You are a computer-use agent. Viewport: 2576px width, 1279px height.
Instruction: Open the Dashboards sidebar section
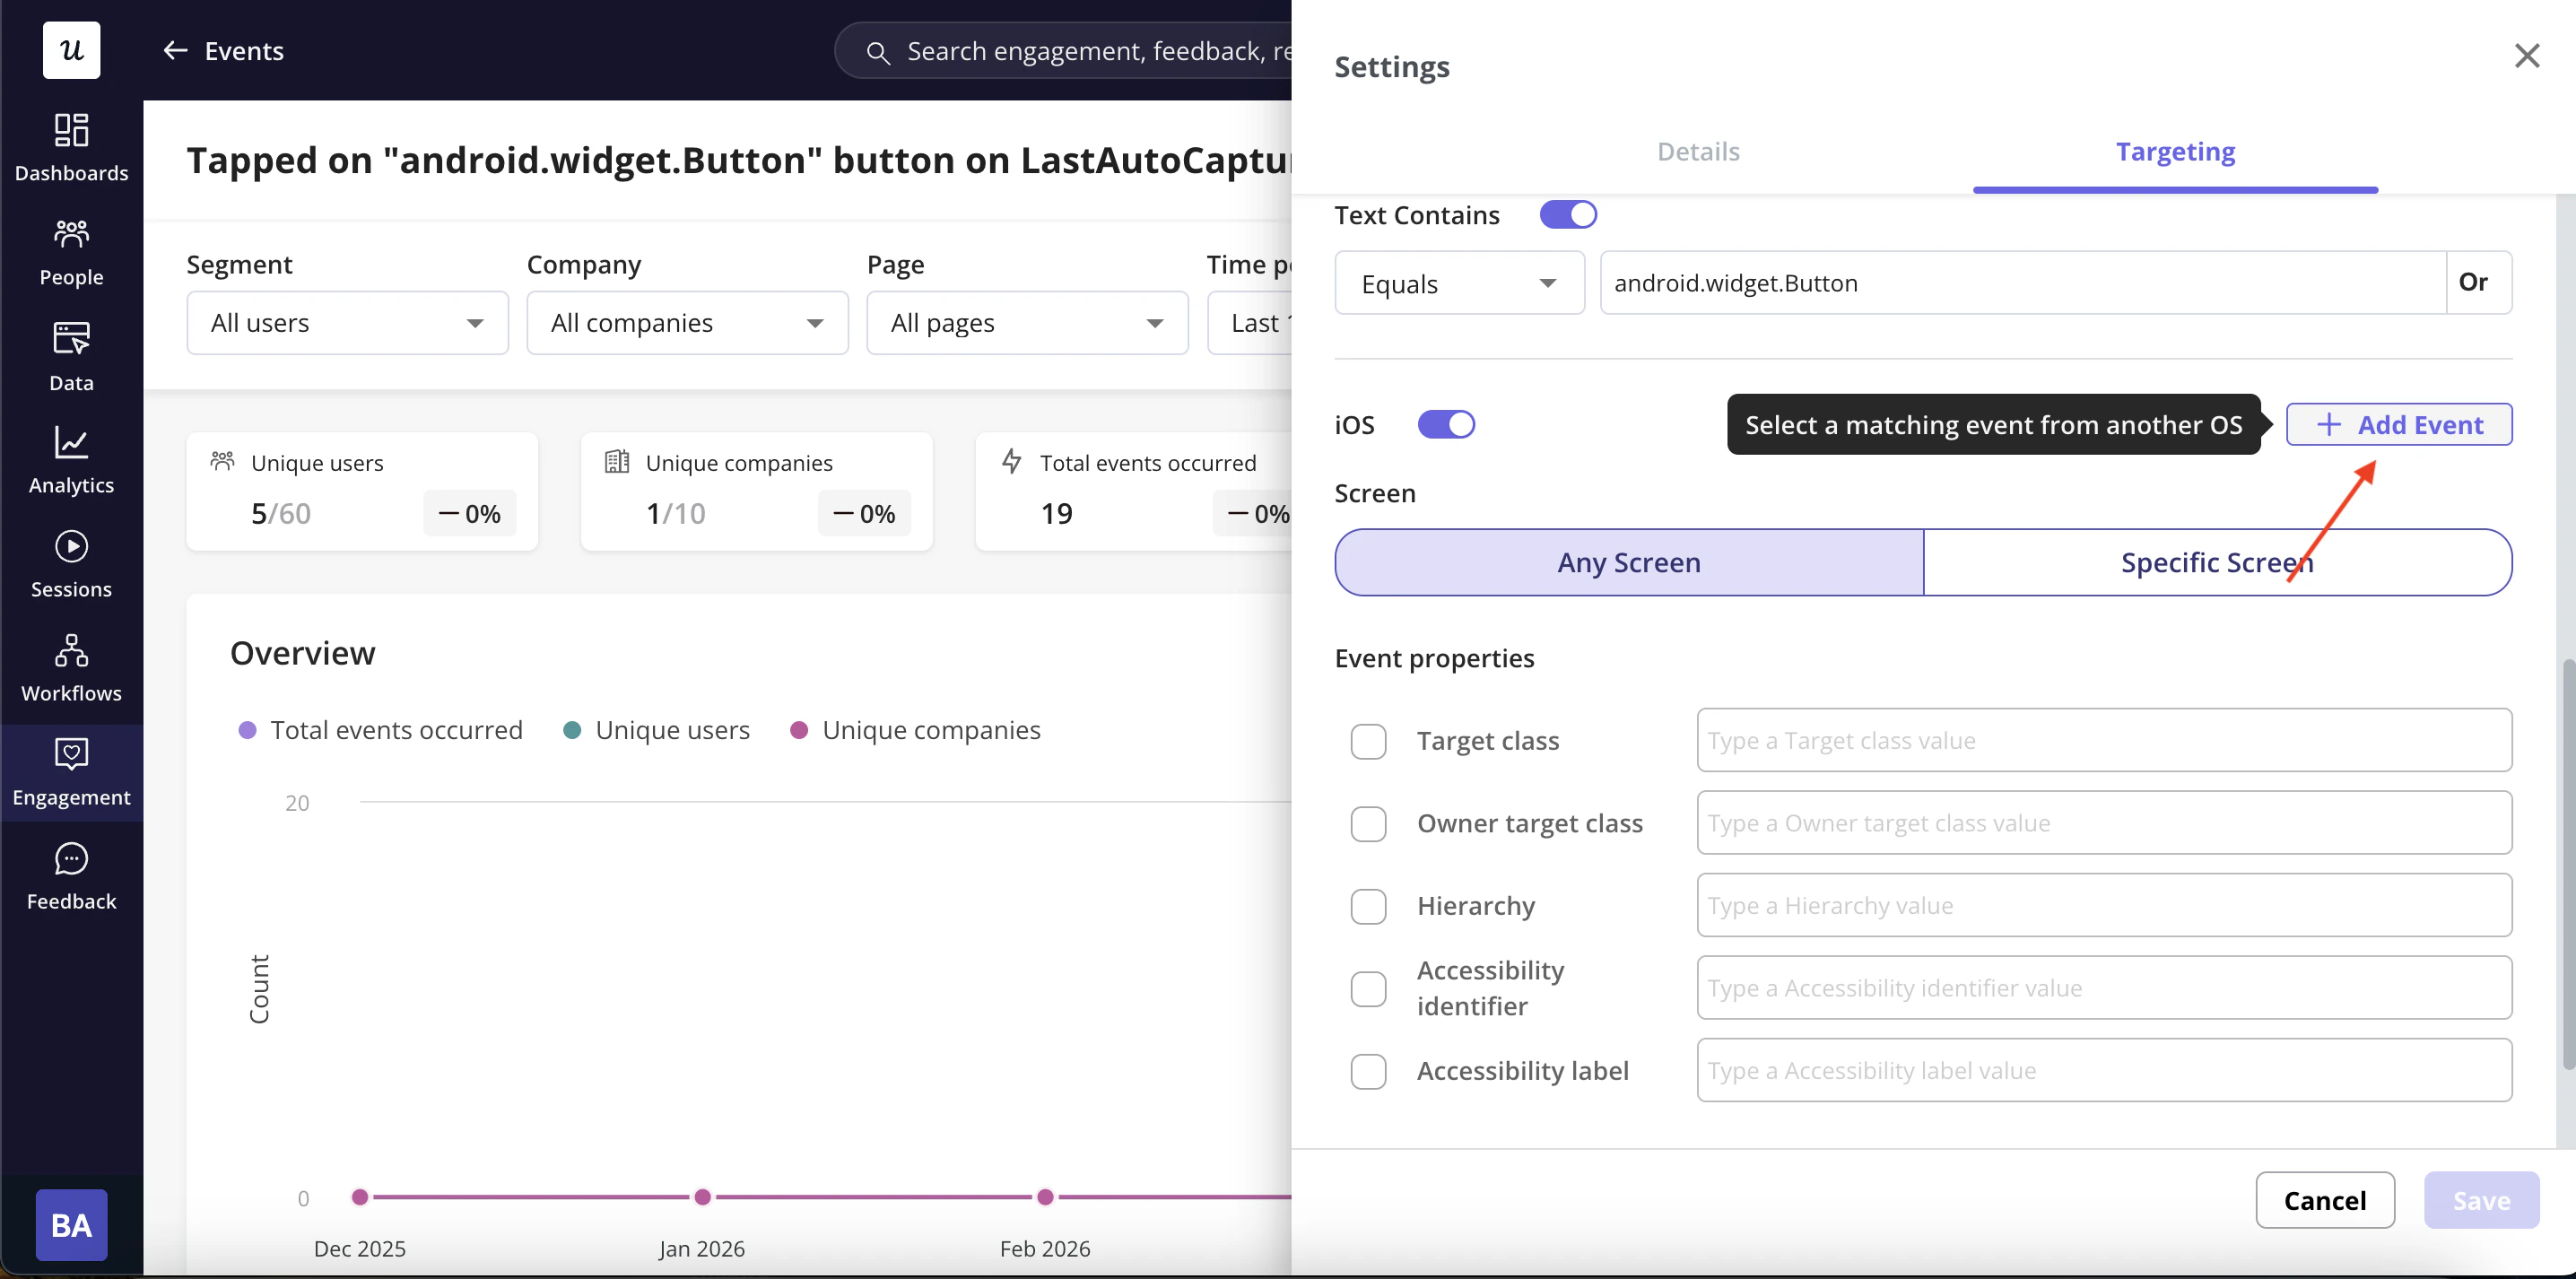[x=71, y=148]
